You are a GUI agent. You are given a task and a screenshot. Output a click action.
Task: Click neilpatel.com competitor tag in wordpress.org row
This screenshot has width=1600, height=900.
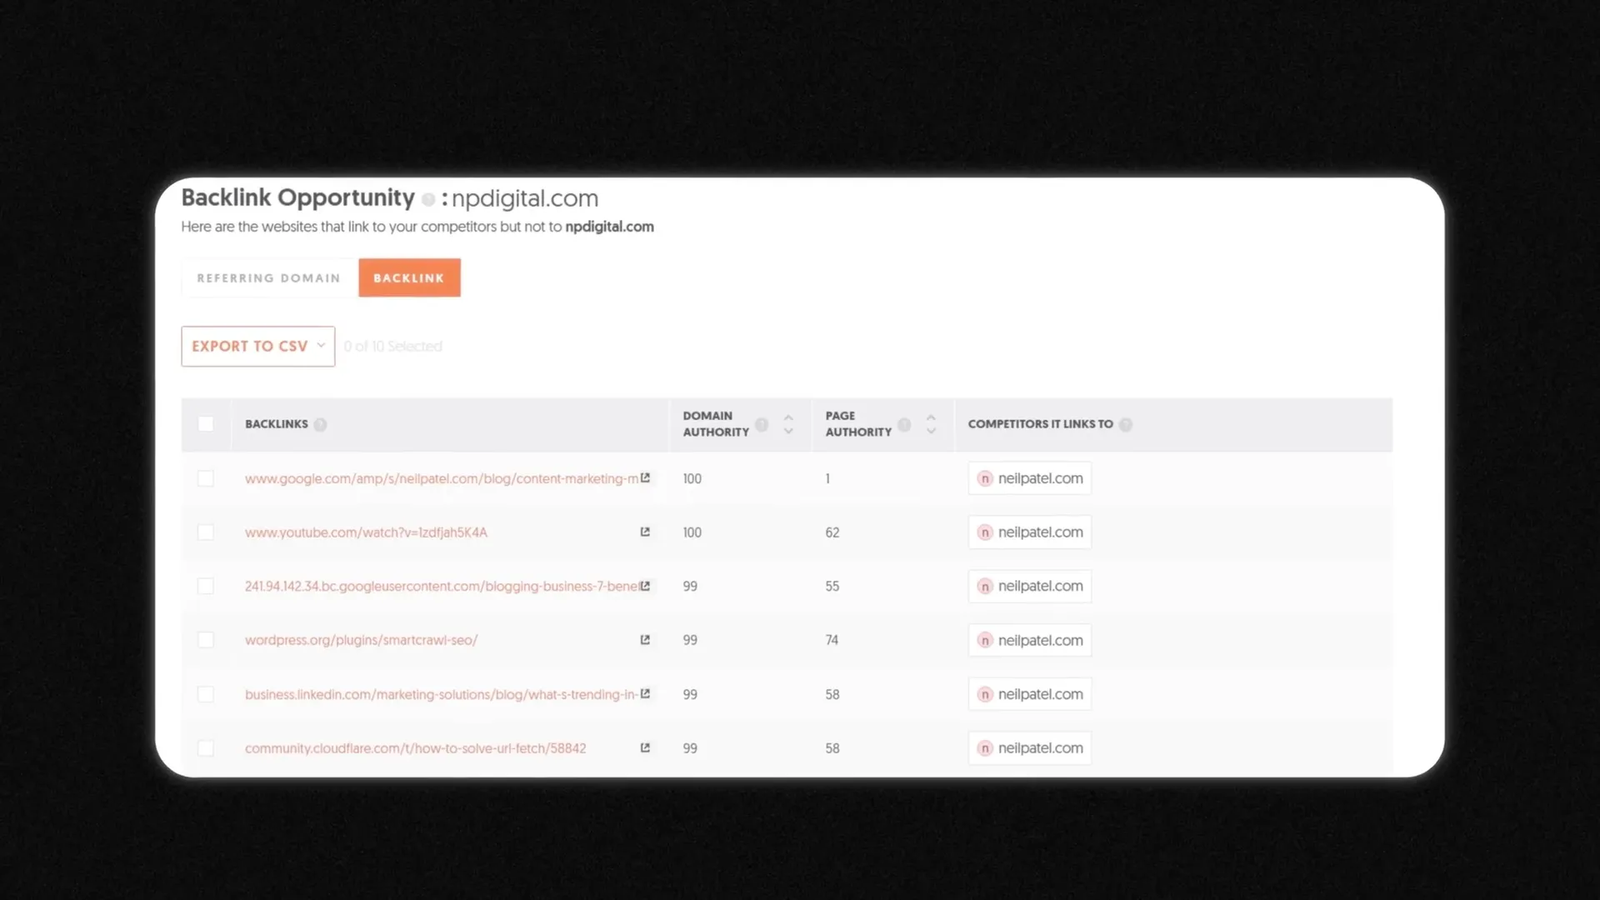[x=1029, y=640]
